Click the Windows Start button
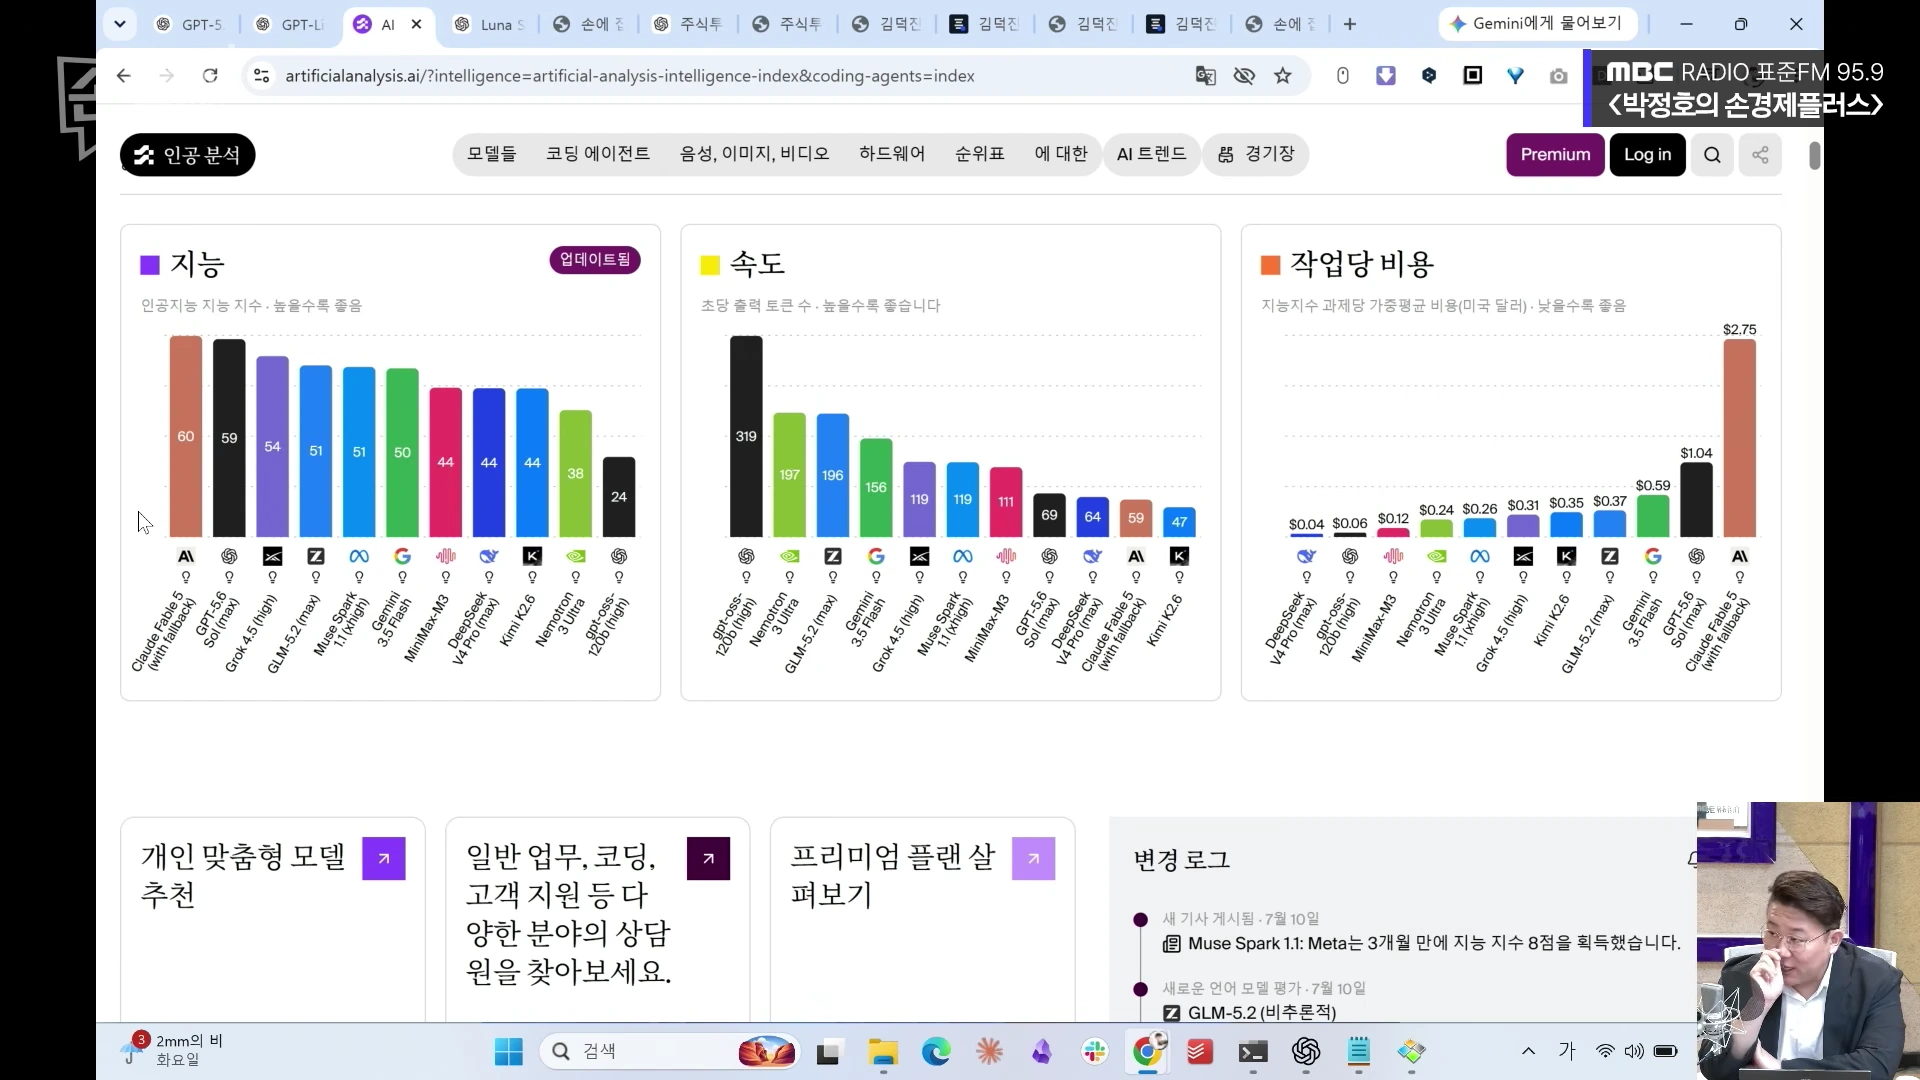 [509, 1052]
